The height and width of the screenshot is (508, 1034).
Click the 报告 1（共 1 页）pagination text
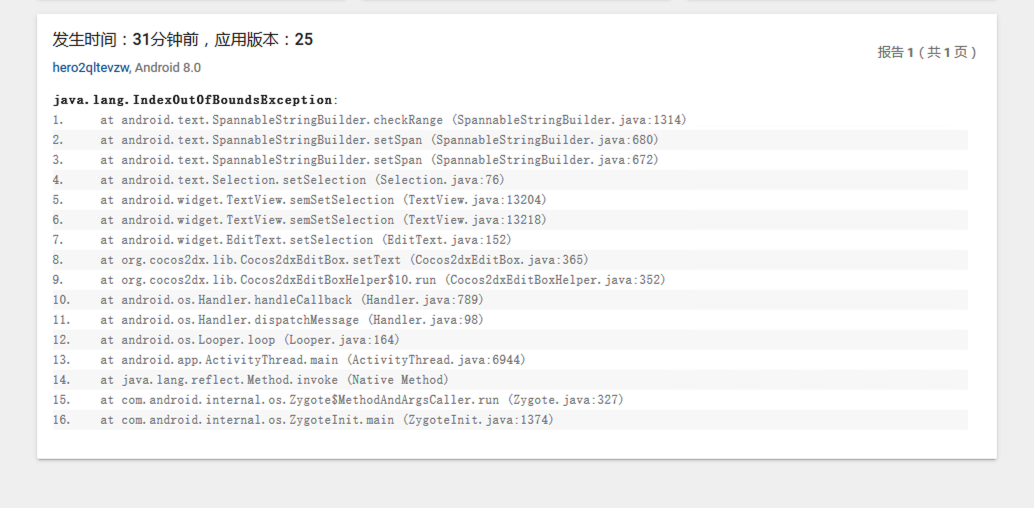click(926, 52)
